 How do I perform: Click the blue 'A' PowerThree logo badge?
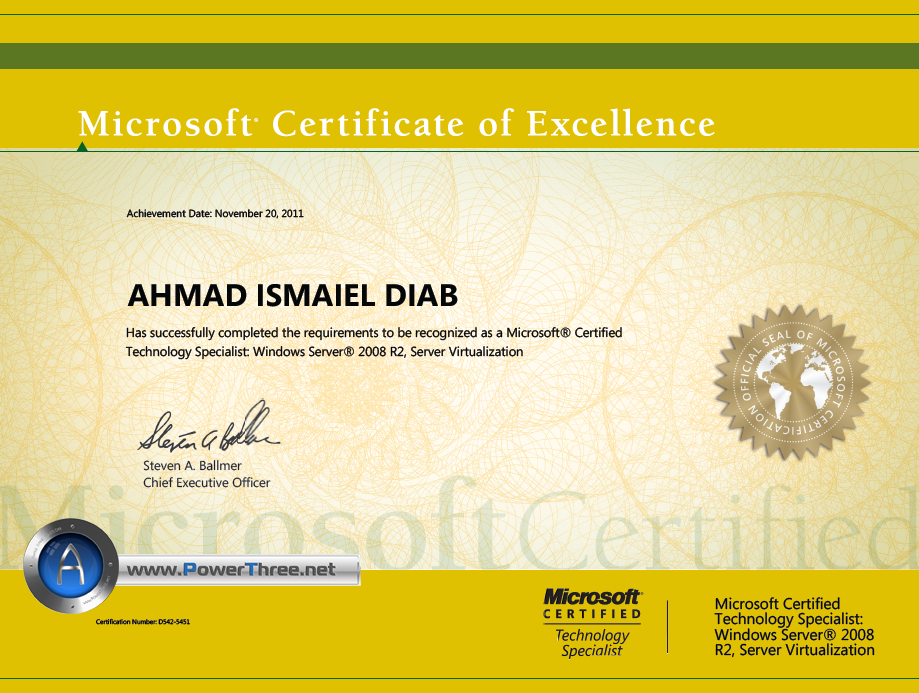[71, 566]
